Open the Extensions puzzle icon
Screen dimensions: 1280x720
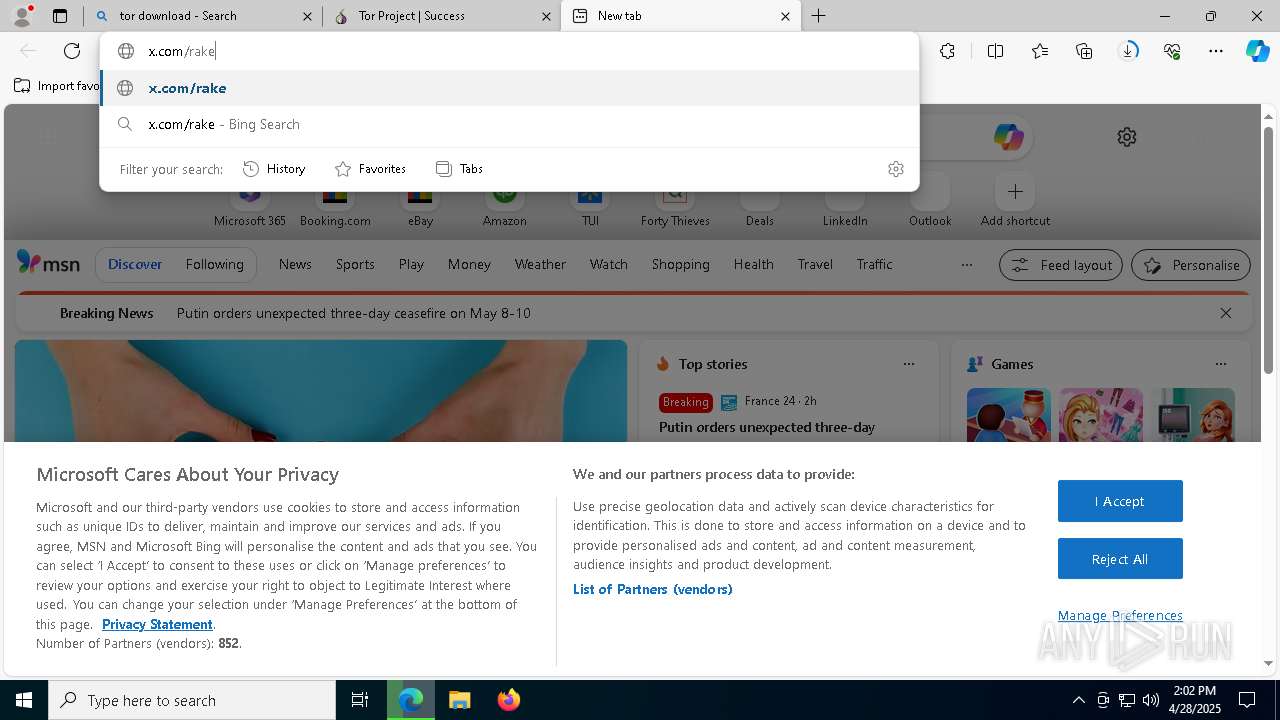[947, 51]
